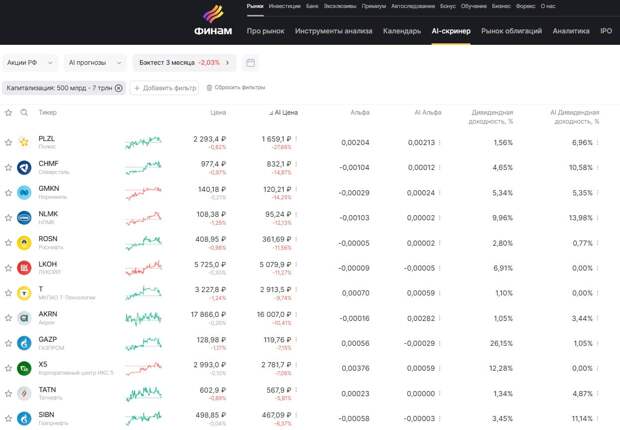The image size is (620, 430).
Task: Open the Акции РФ dropdown
Action: point(29,63)
